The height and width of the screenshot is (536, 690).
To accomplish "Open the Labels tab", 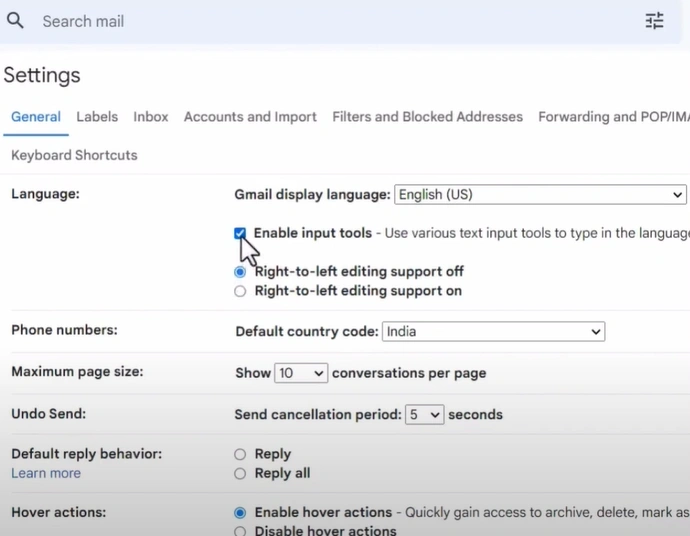I will (97, 117).
